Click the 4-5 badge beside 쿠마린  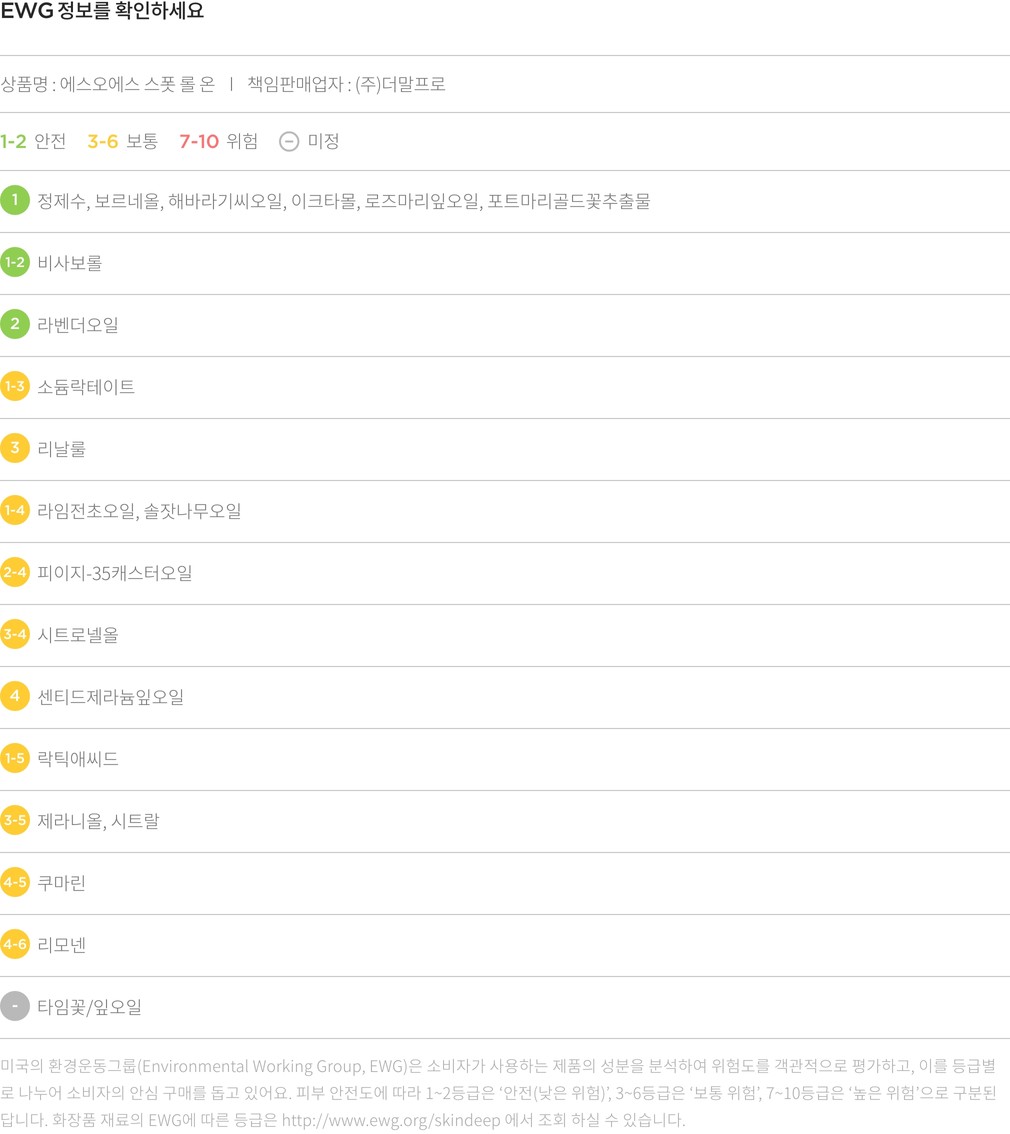tap(14, 882)
